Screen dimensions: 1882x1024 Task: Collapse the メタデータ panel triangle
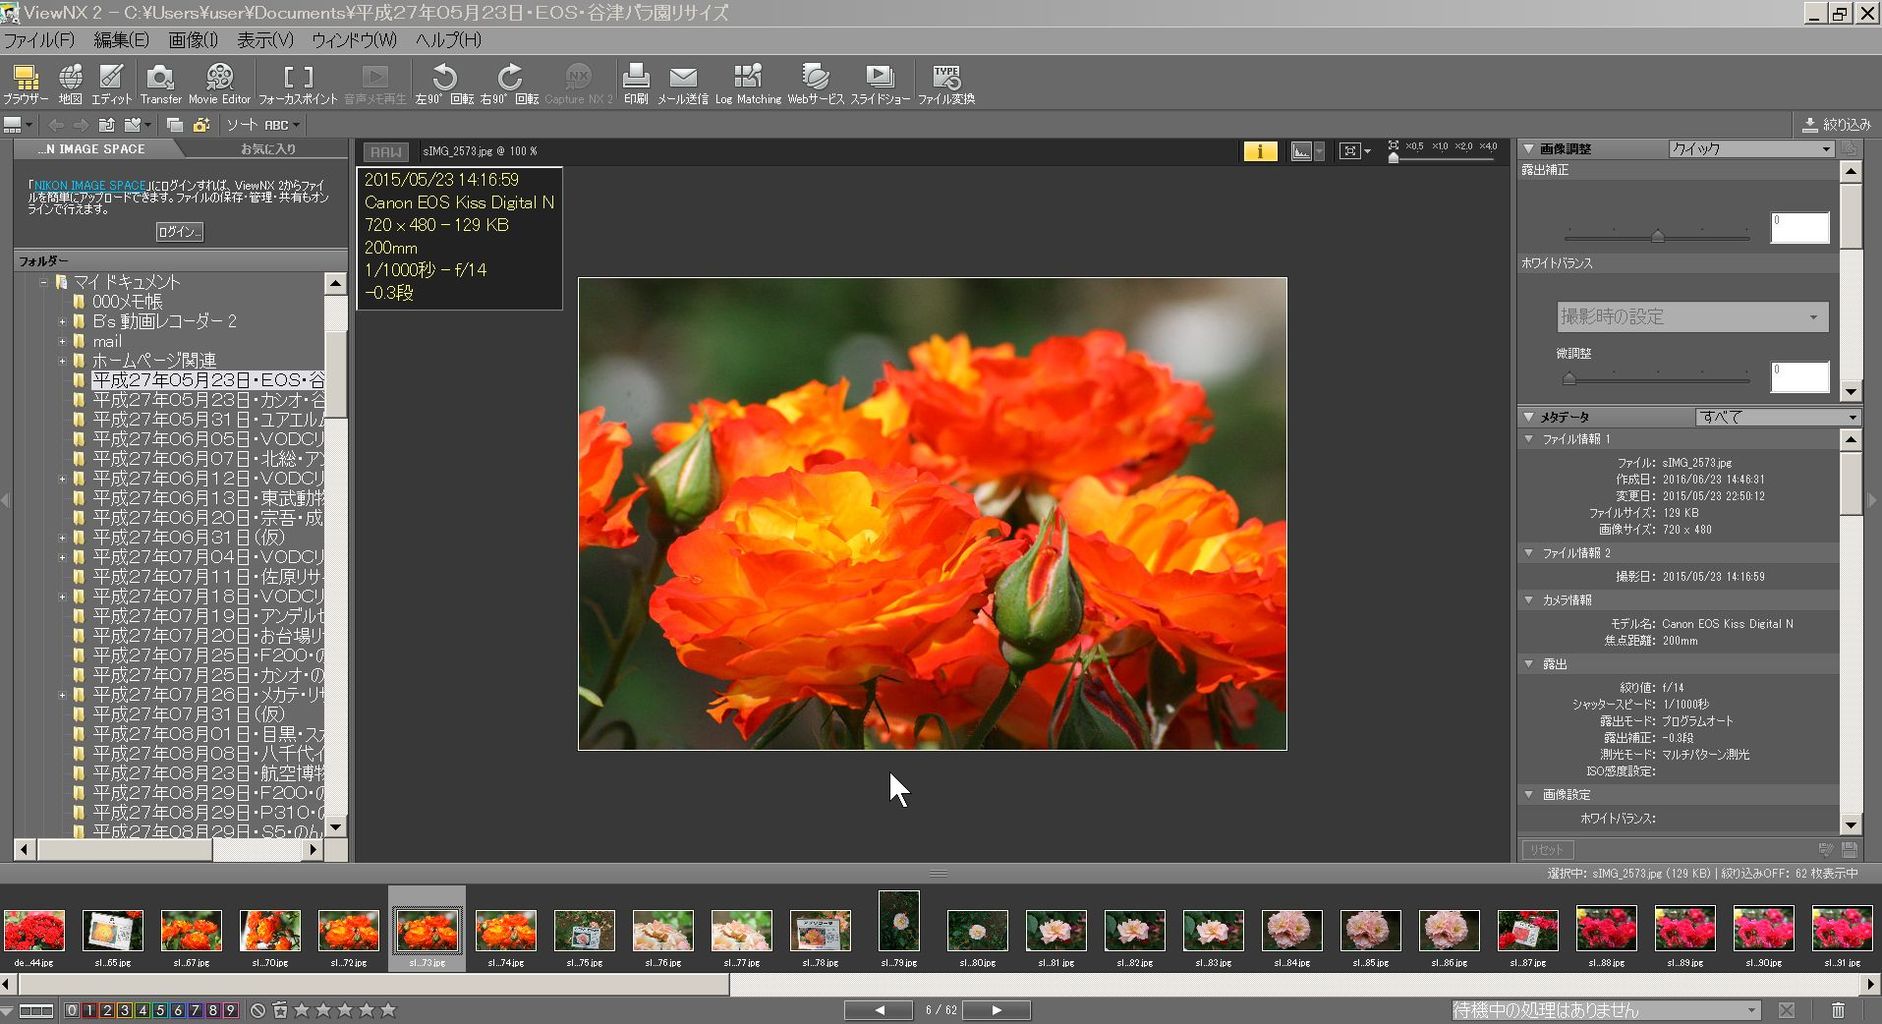pyautogui.click(x=1529, y=417)
